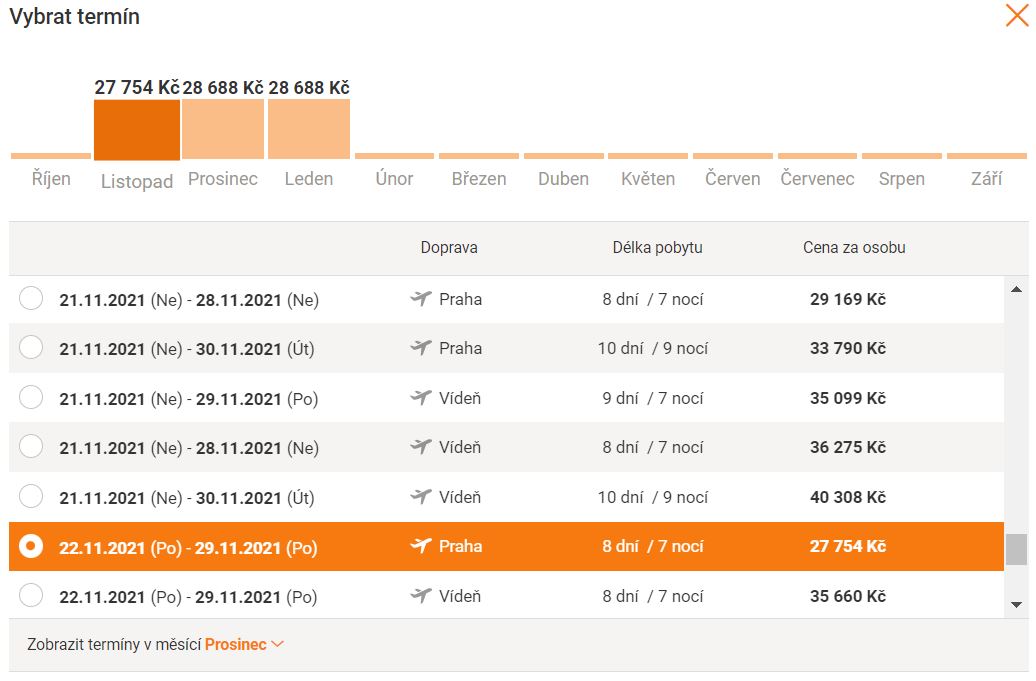The height and width of the screenshot is (681, 1036).
Task: Click plane icon in 35 099 Kč row
Action: (x=421, y=398)
